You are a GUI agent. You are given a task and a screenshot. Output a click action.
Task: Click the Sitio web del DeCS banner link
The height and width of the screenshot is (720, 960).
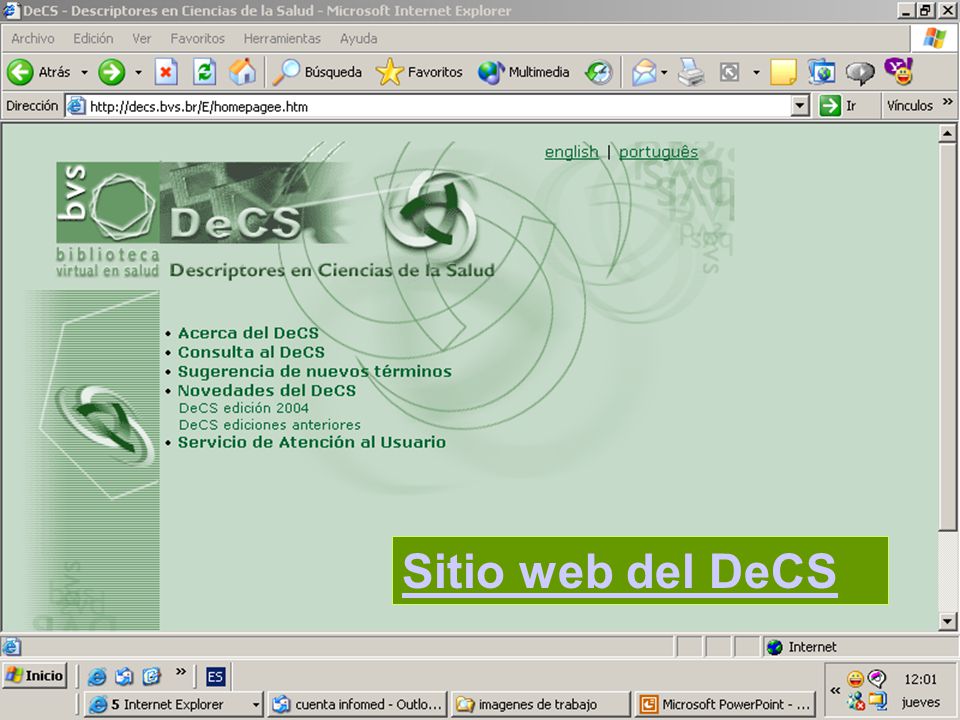point(620,571)
